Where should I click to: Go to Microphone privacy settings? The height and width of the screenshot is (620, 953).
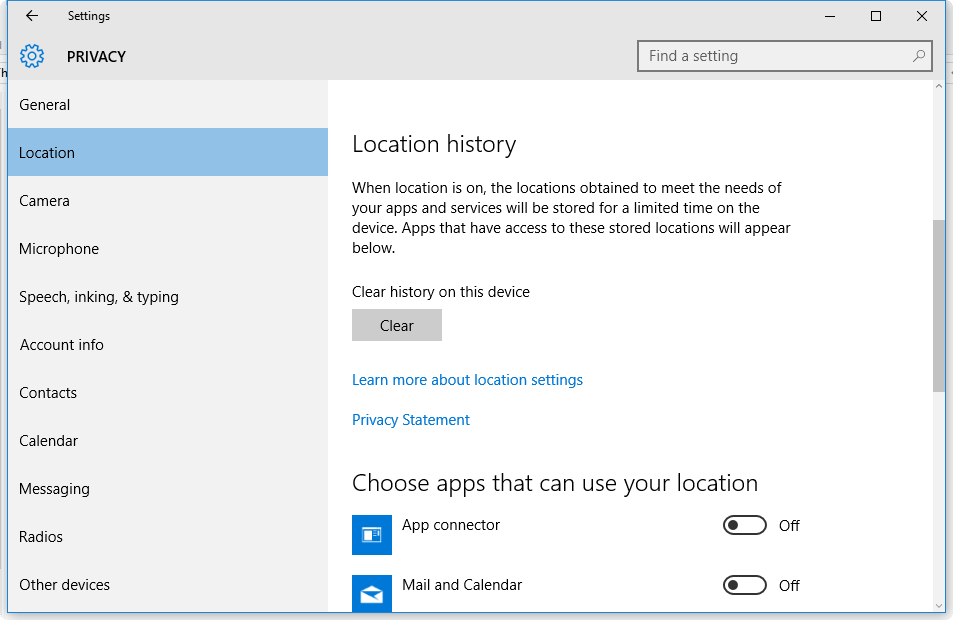(x=59, y=249)
